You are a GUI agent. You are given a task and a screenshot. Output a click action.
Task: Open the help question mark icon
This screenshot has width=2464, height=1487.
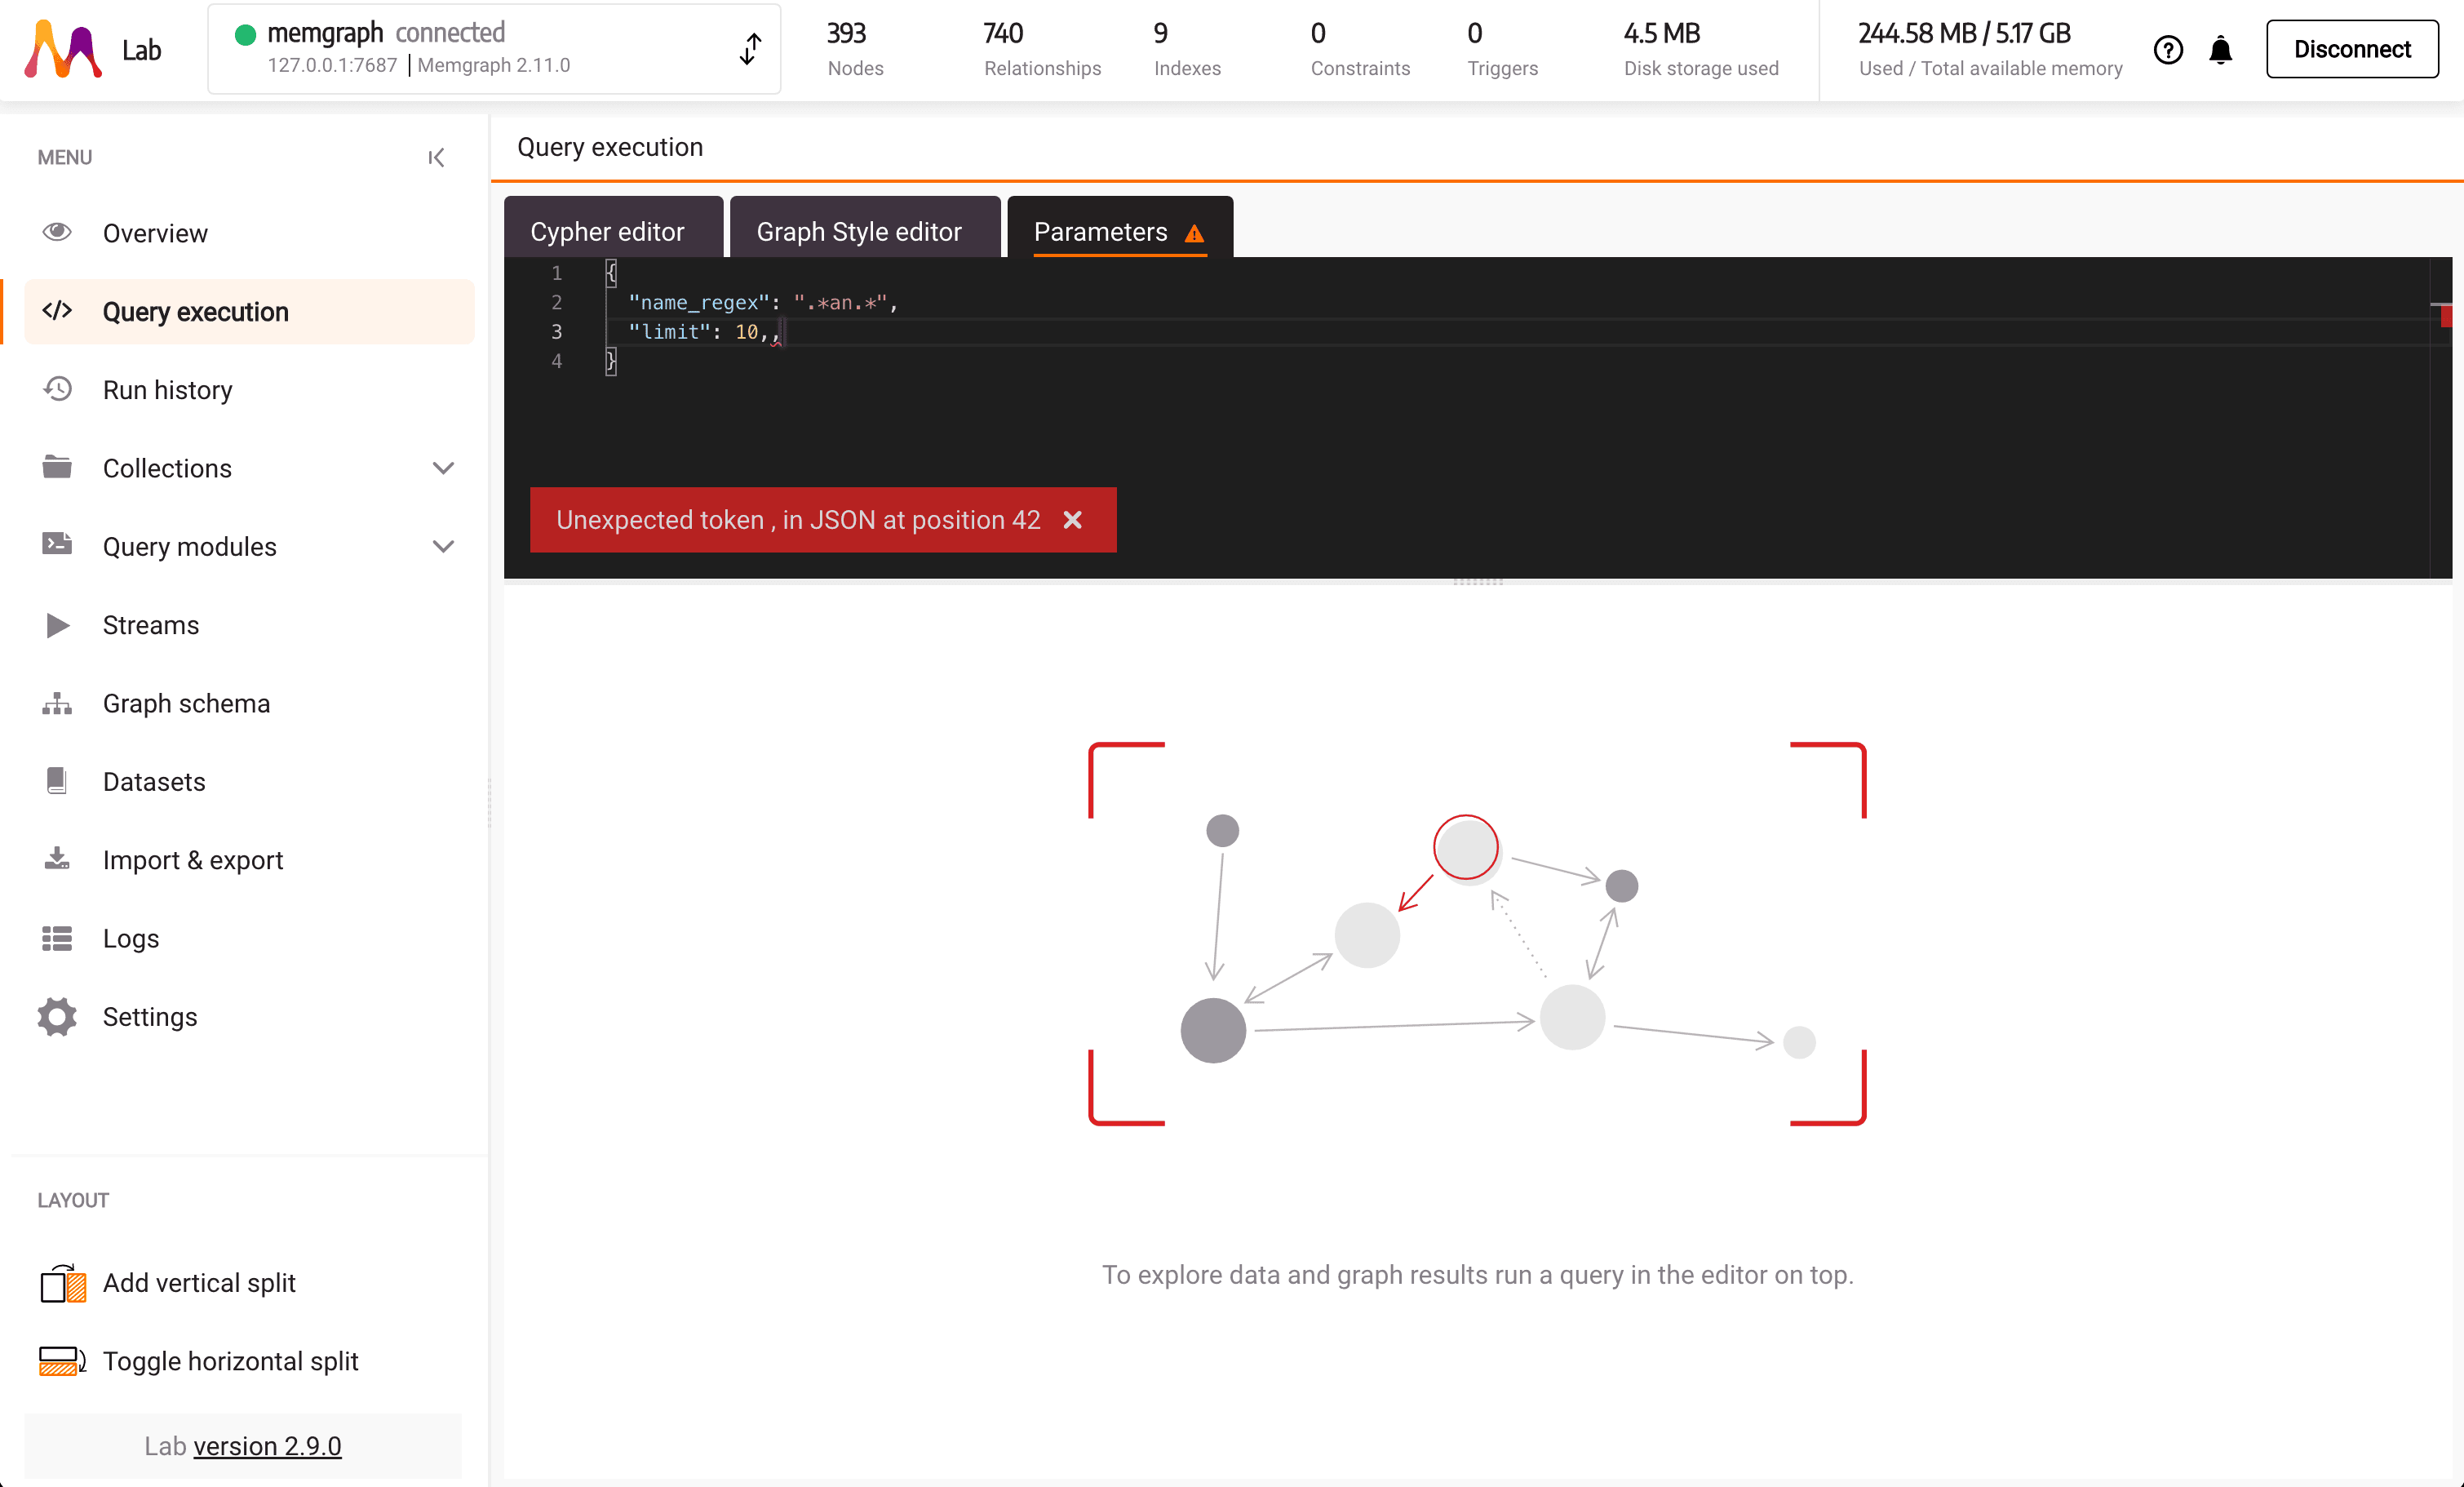(x=2167, y=49)
